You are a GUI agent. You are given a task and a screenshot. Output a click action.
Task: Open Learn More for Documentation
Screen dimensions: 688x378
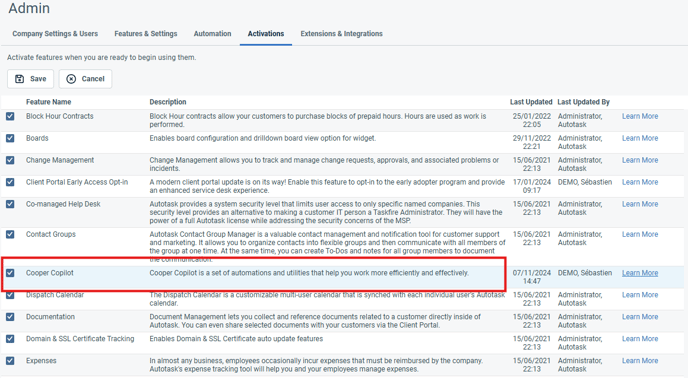coord(640,317)
